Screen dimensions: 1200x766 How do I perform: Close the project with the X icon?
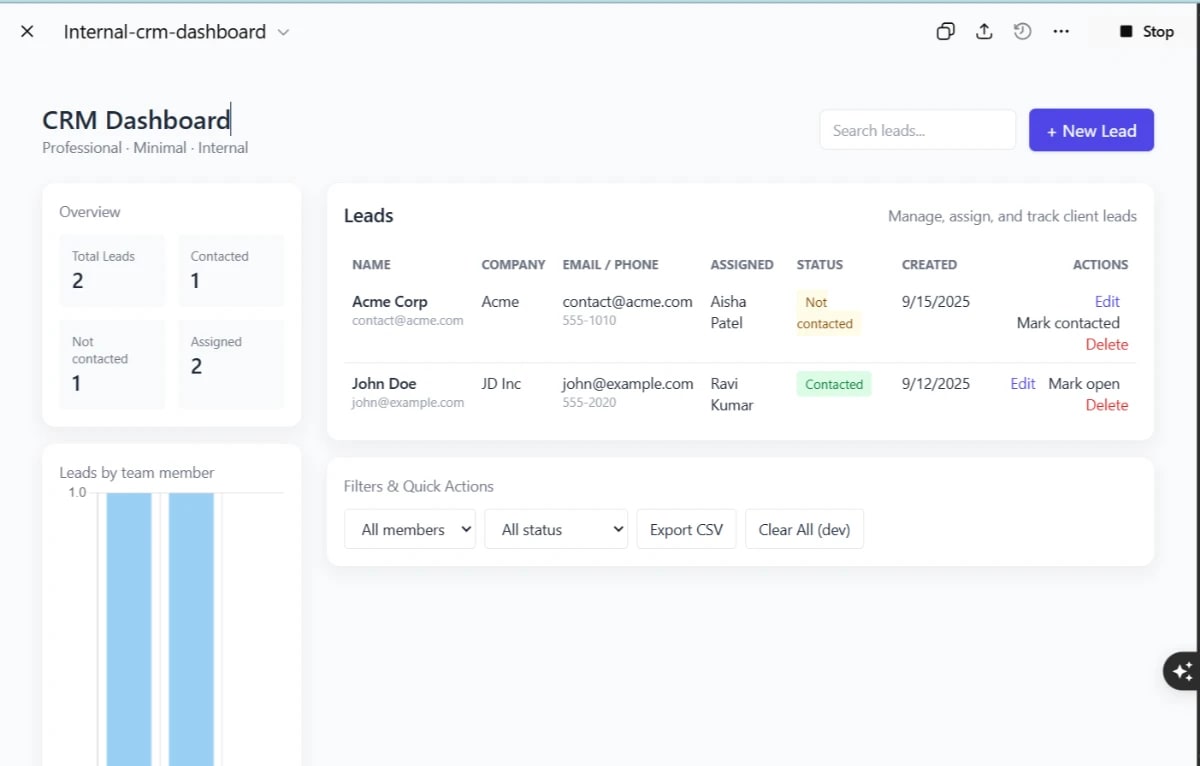27,31
